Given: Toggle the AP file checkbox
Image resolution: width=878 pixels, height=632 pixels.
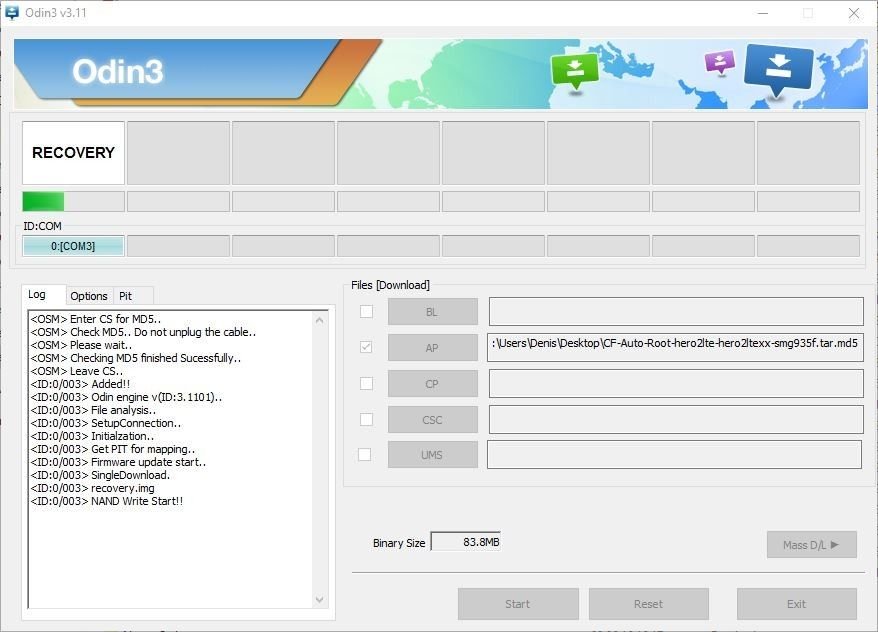Looking at the screenshot, I should (366, 347).
